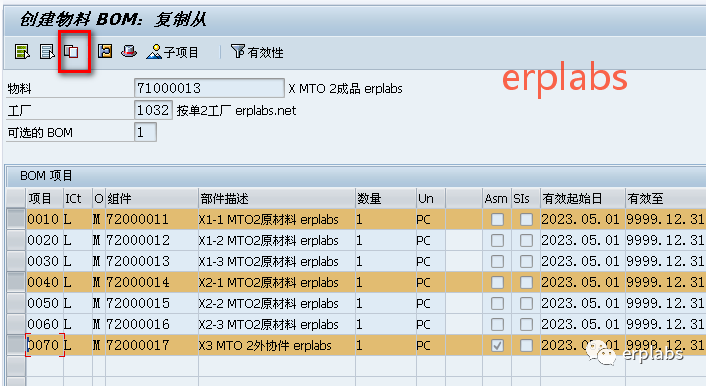Viewport: 706px width, 386px height.
Task: Click the first item list toolbar icon
Action: [22, 51]
